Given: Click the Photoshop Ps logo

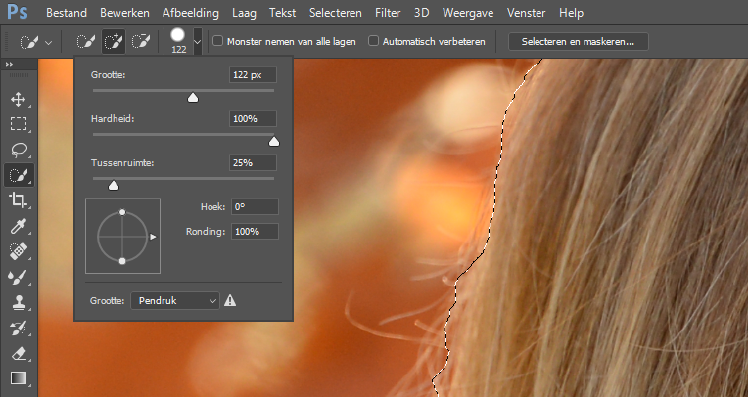Looking at the screenshot, I should pyautogui.click(x=17, y=12).
